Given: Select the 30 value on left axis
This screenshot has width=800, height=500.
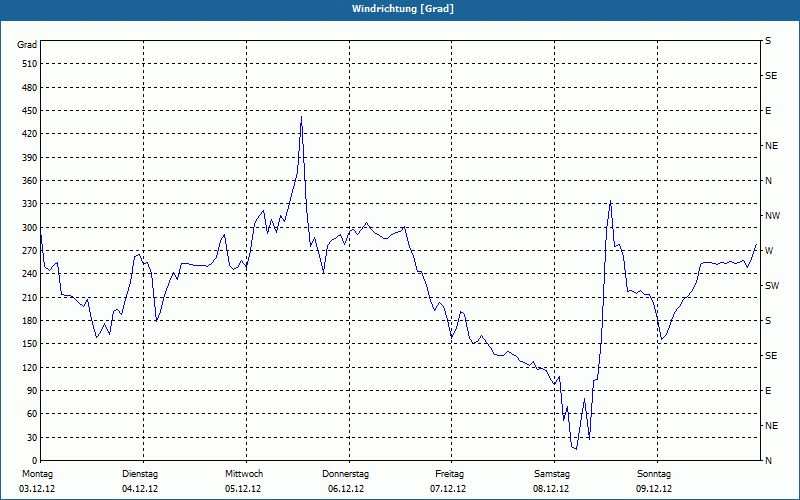Looking at the screenshot, I should [x=32, y=438].
